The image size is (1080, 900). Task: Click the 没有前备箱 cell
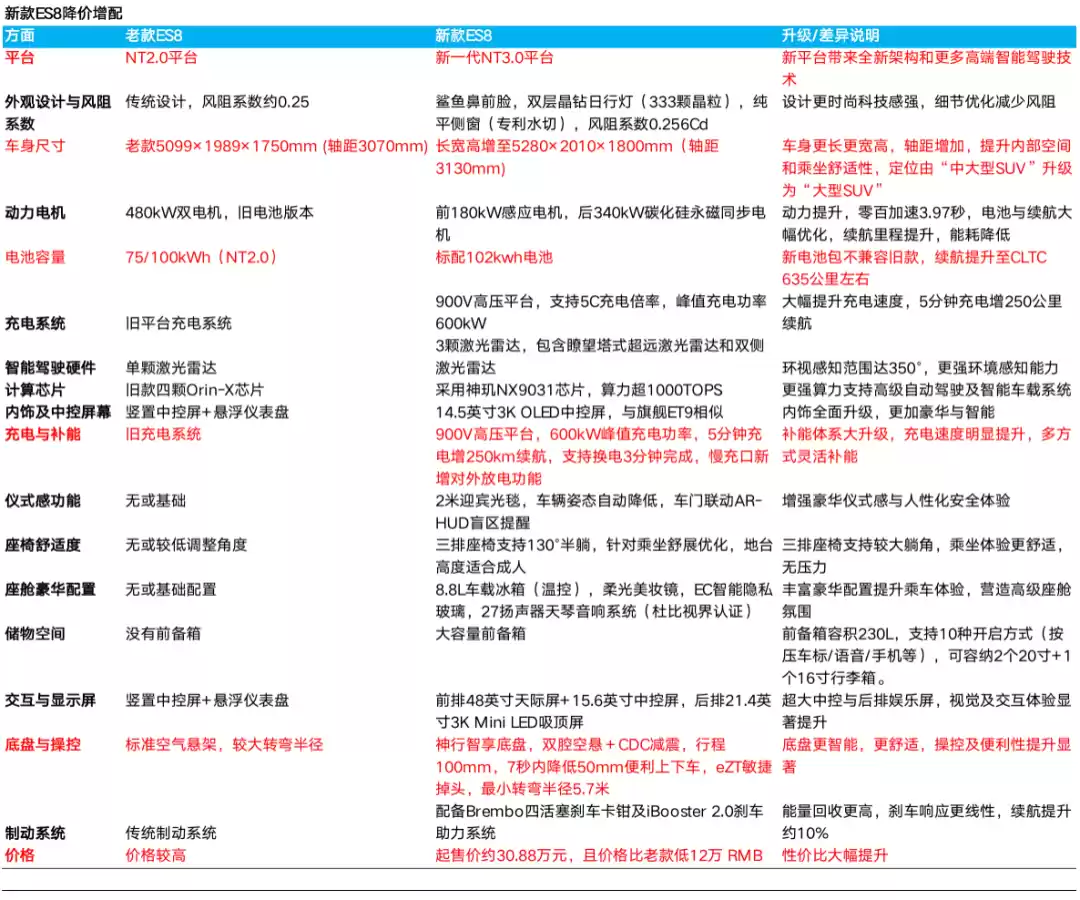(x=163, y=633)
